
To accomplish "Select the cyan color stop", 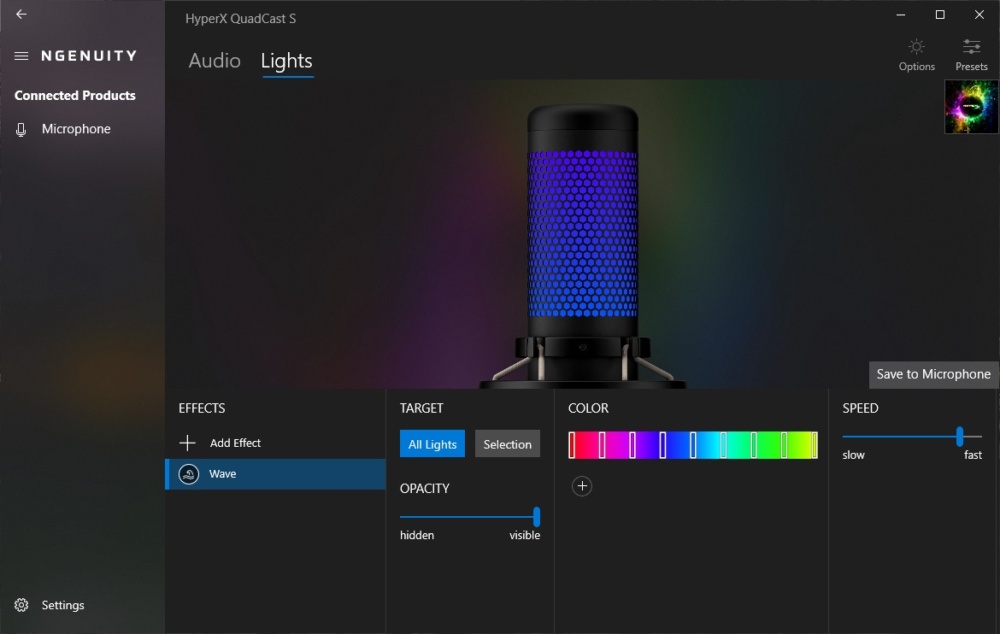I will [x=723, y=445].
